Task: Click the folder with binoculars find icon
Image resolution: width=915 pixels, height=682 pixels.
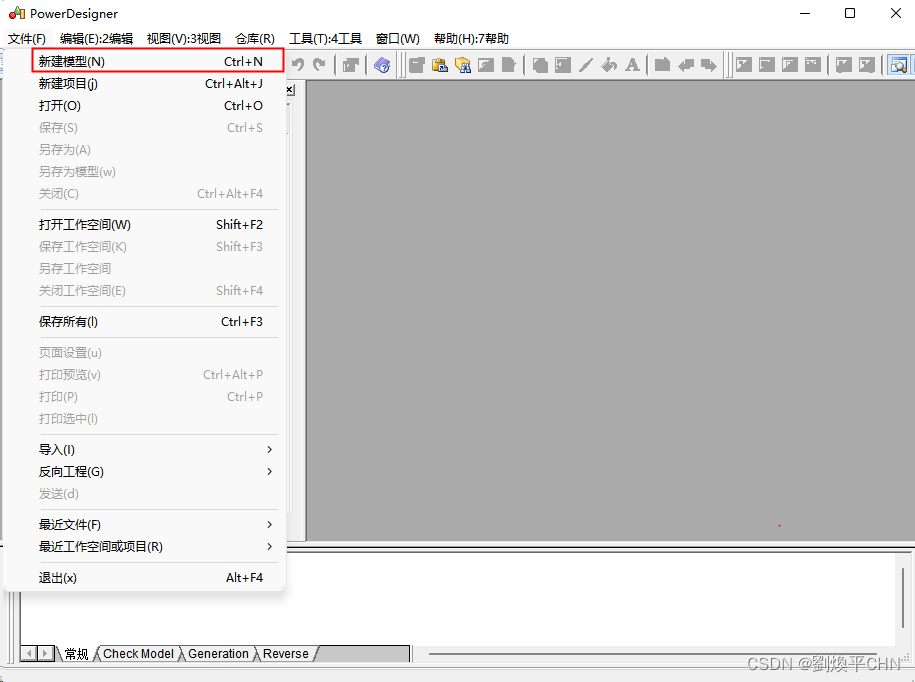Action: (x=463, y=65)
